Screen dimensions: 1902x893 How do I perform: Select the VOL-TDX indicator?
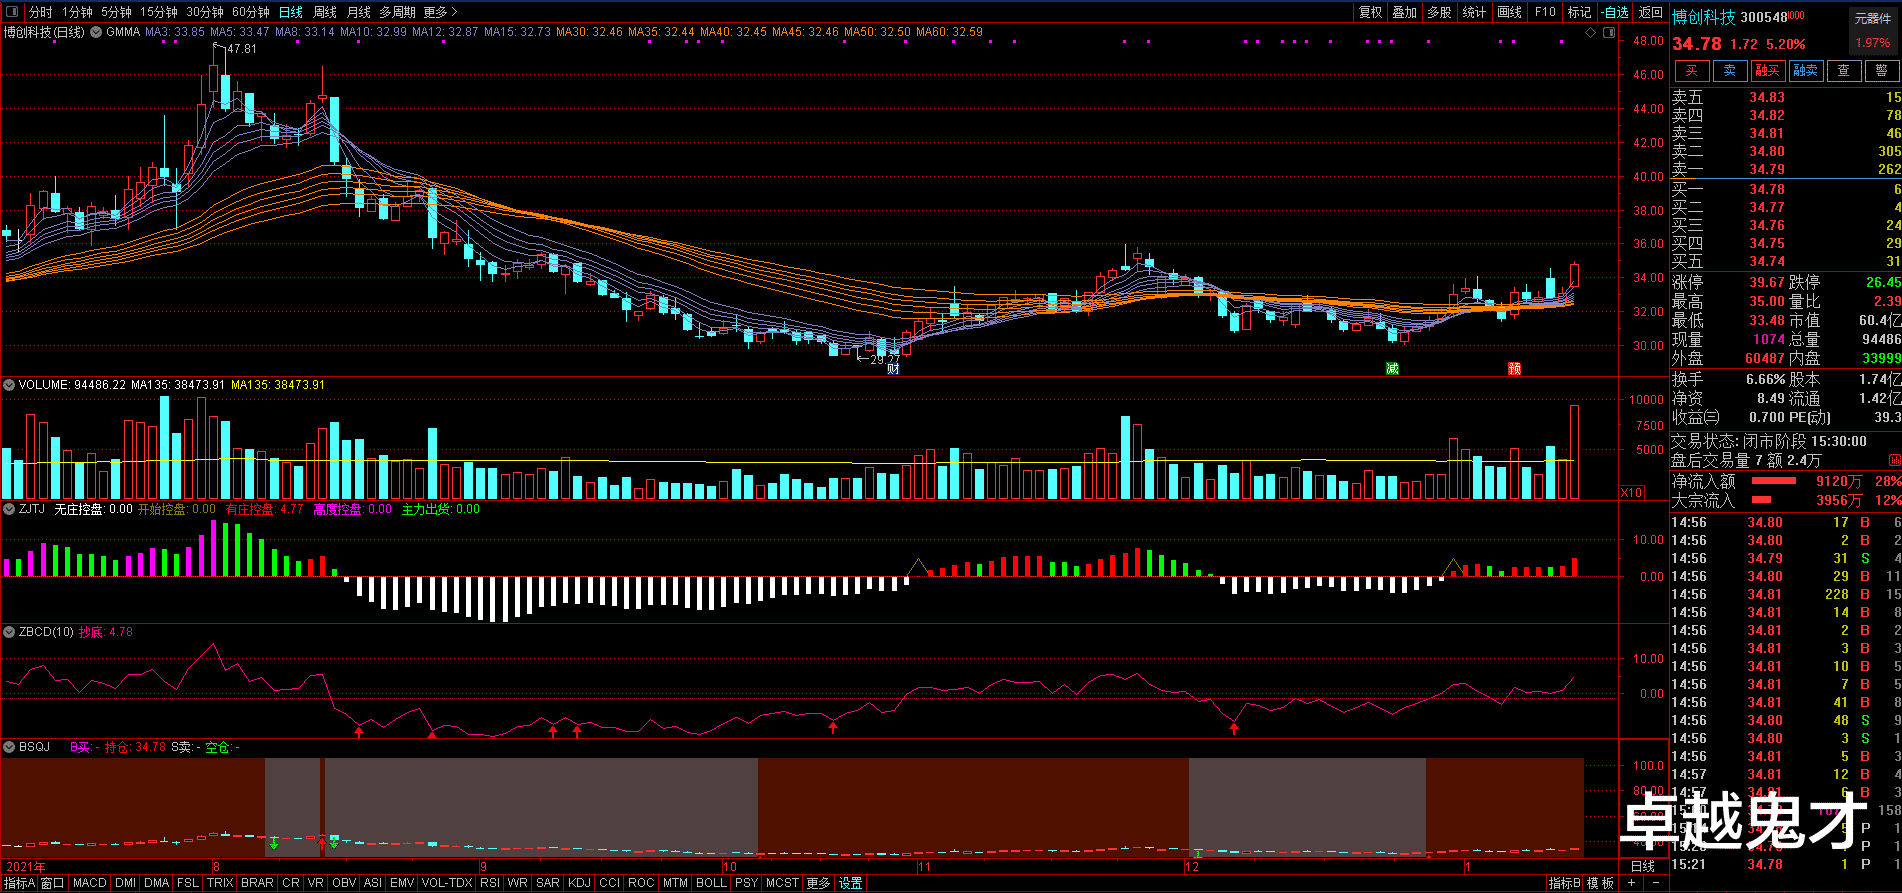[446, 883]
